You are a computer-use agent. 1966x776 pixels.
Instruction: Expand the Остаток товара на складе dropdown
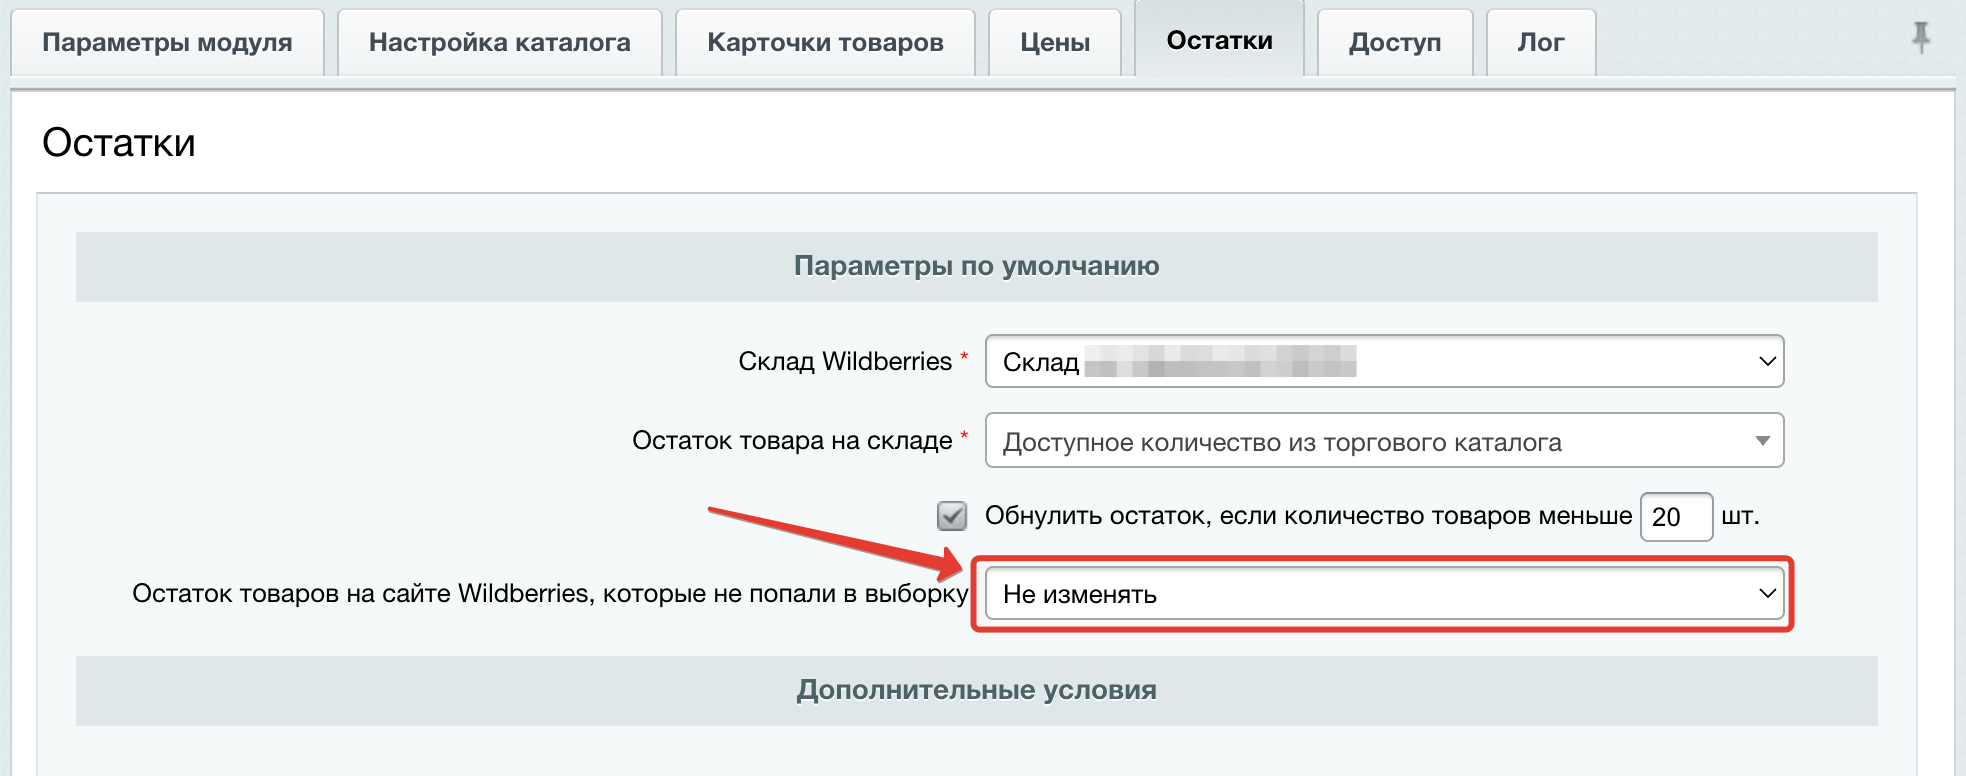coord(1384,441)
